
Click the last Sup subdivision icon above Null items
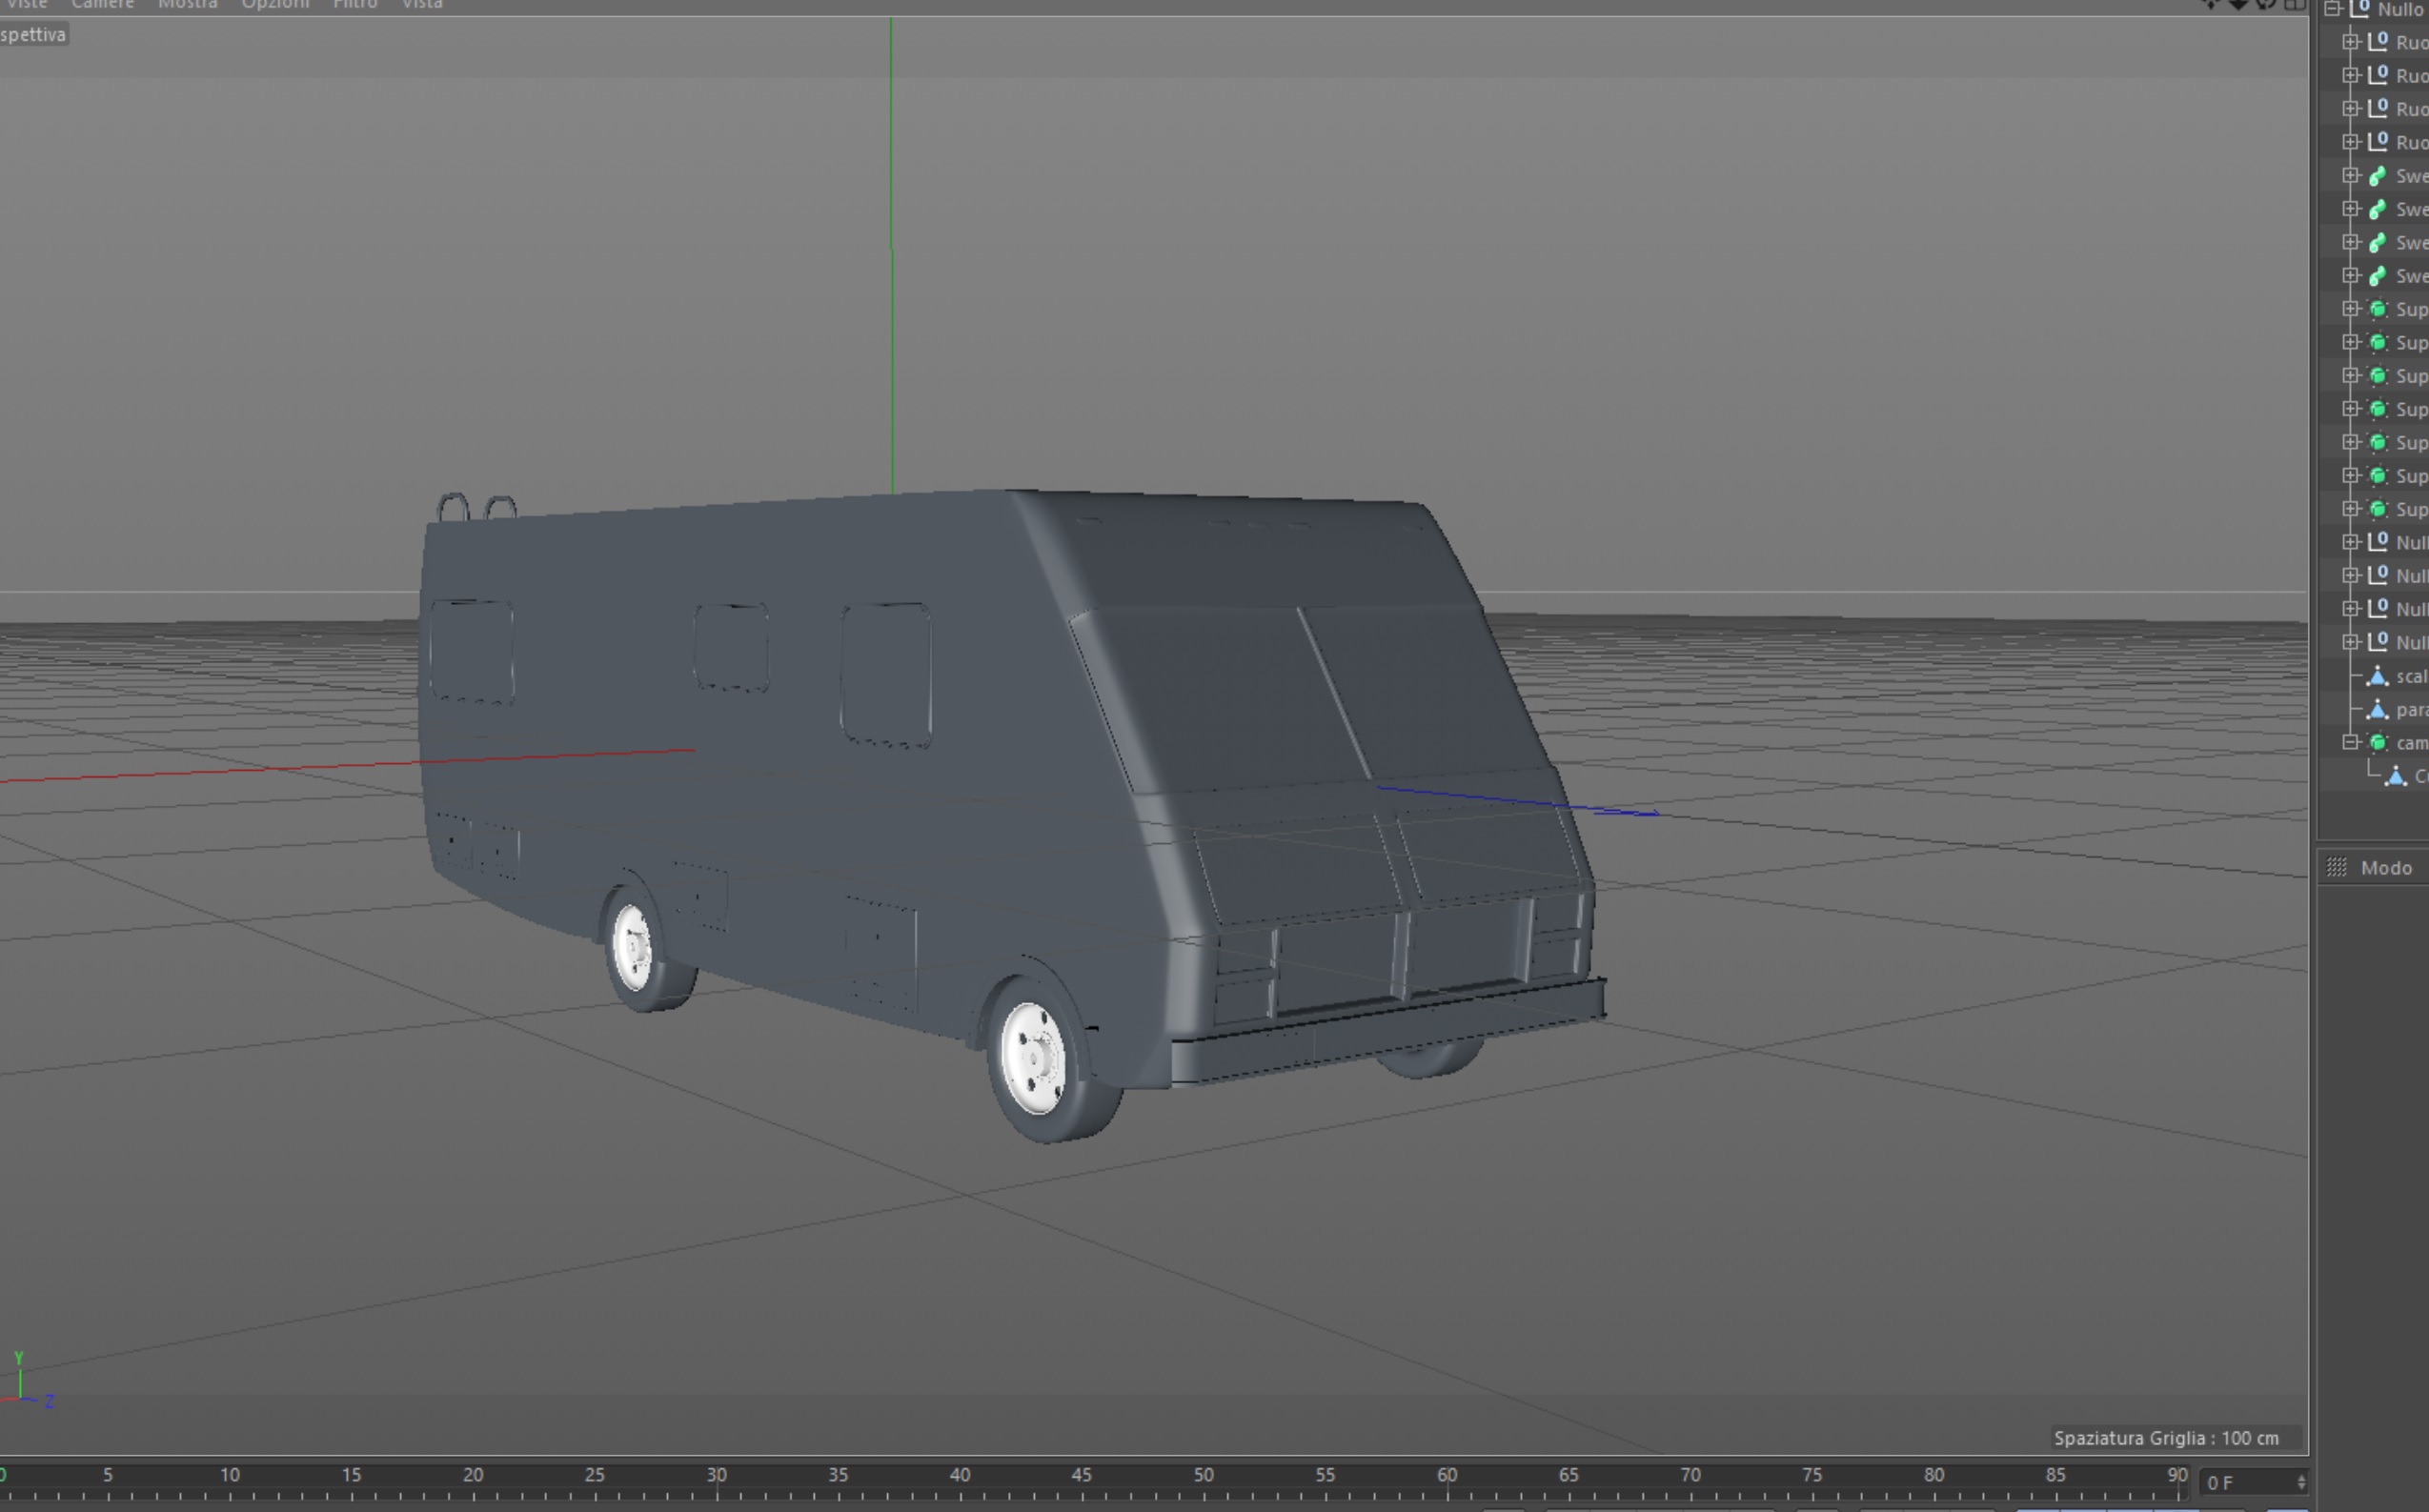[2378, 509]
